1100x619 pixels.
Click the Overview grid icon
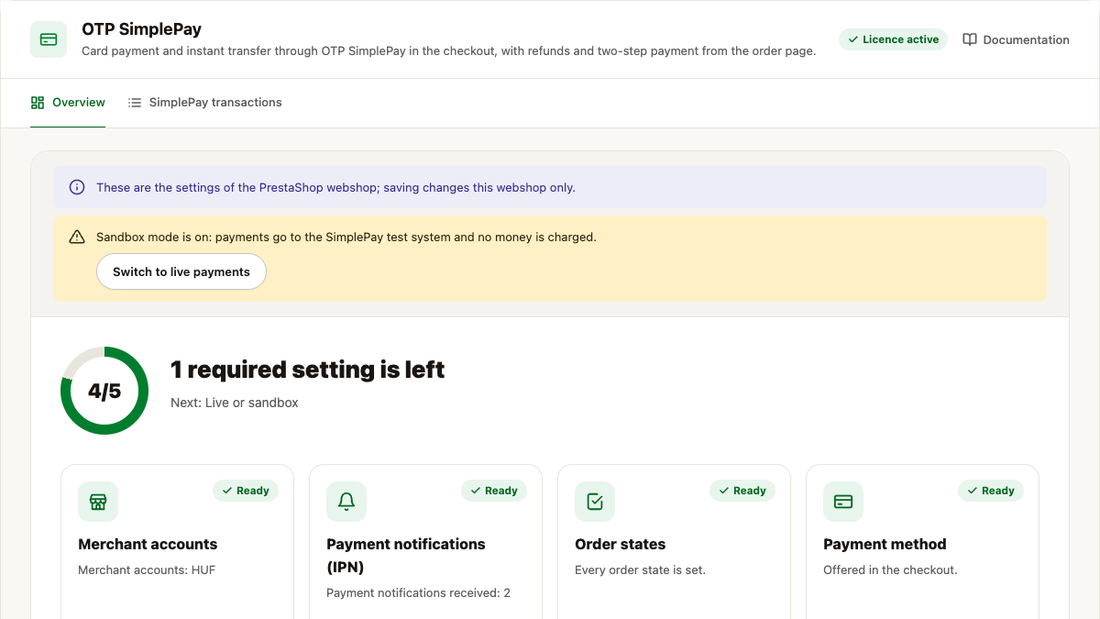coord(37,102)
